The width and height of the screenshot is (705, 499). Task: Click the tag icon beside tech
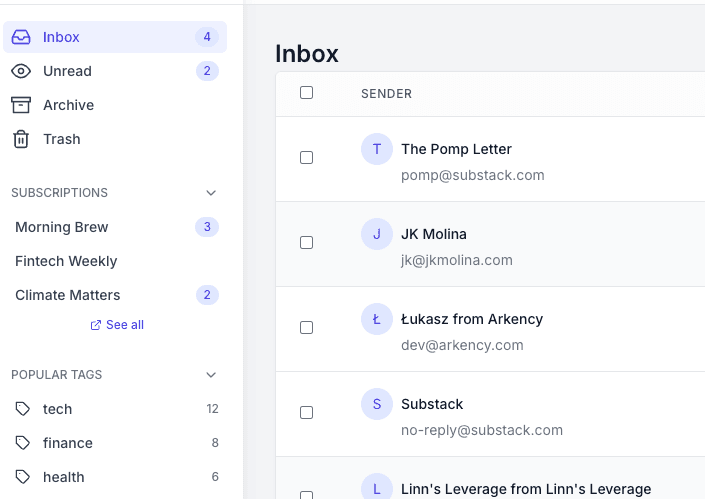(22, 409)
